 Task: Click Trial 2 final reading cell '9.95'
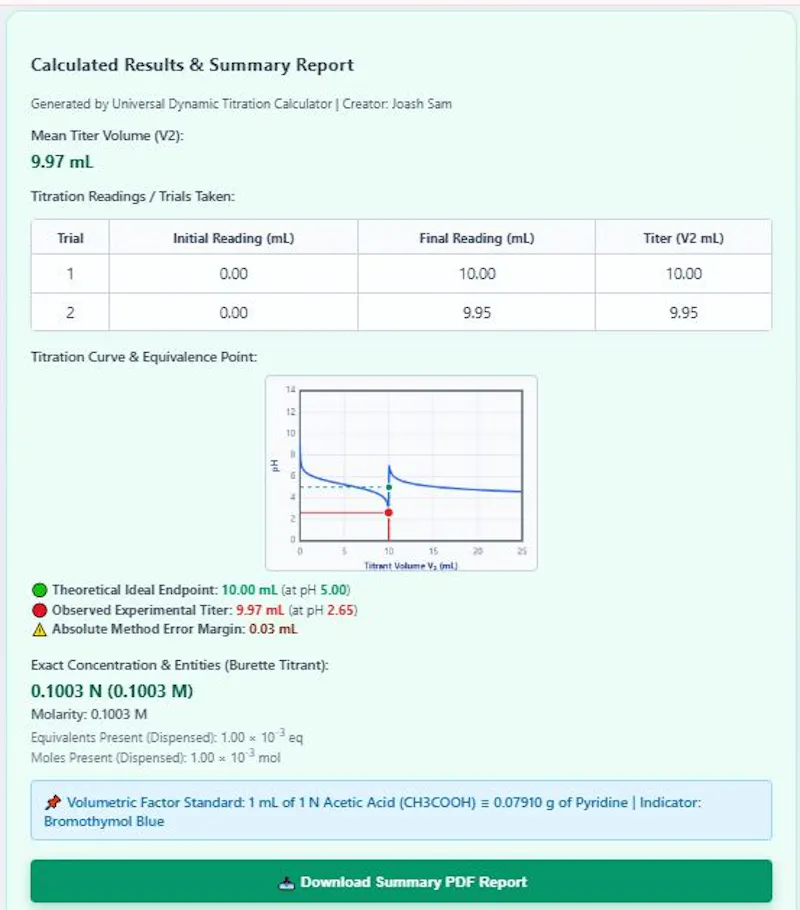click(x=477, y=313)
